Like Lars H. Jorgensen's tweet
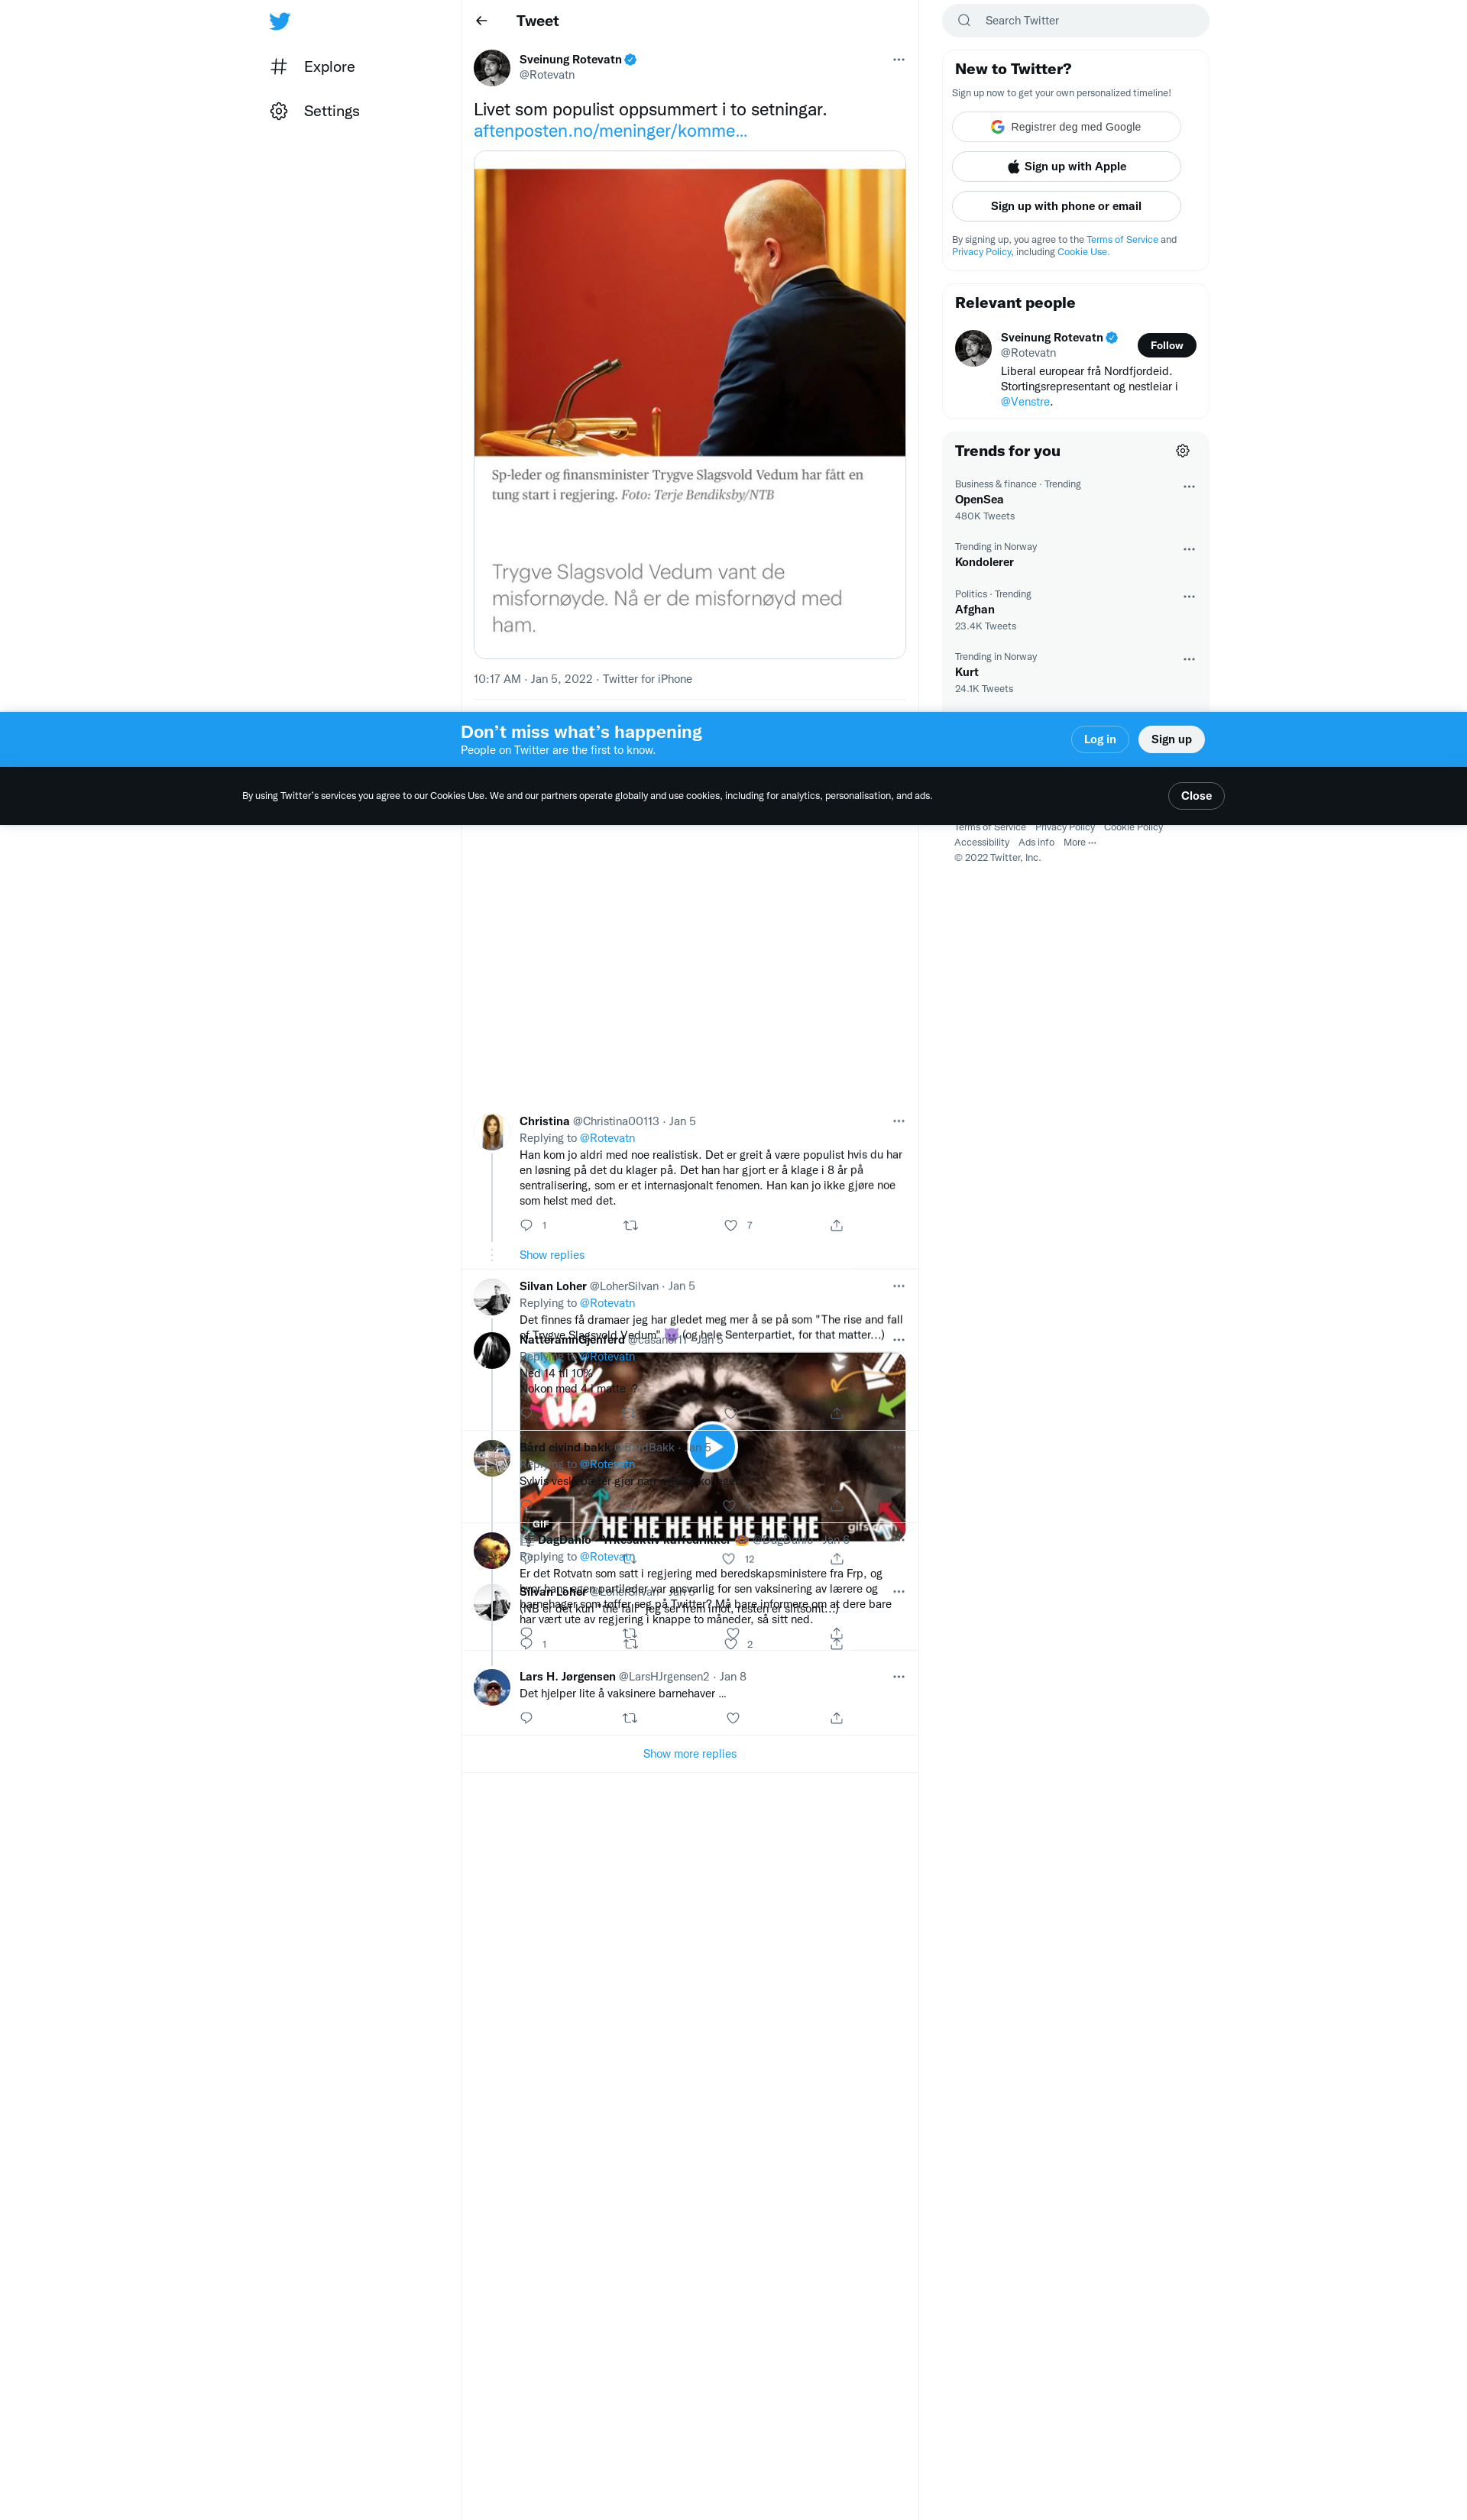Screen dimensions: 1467x2520 coord(733,1719)
